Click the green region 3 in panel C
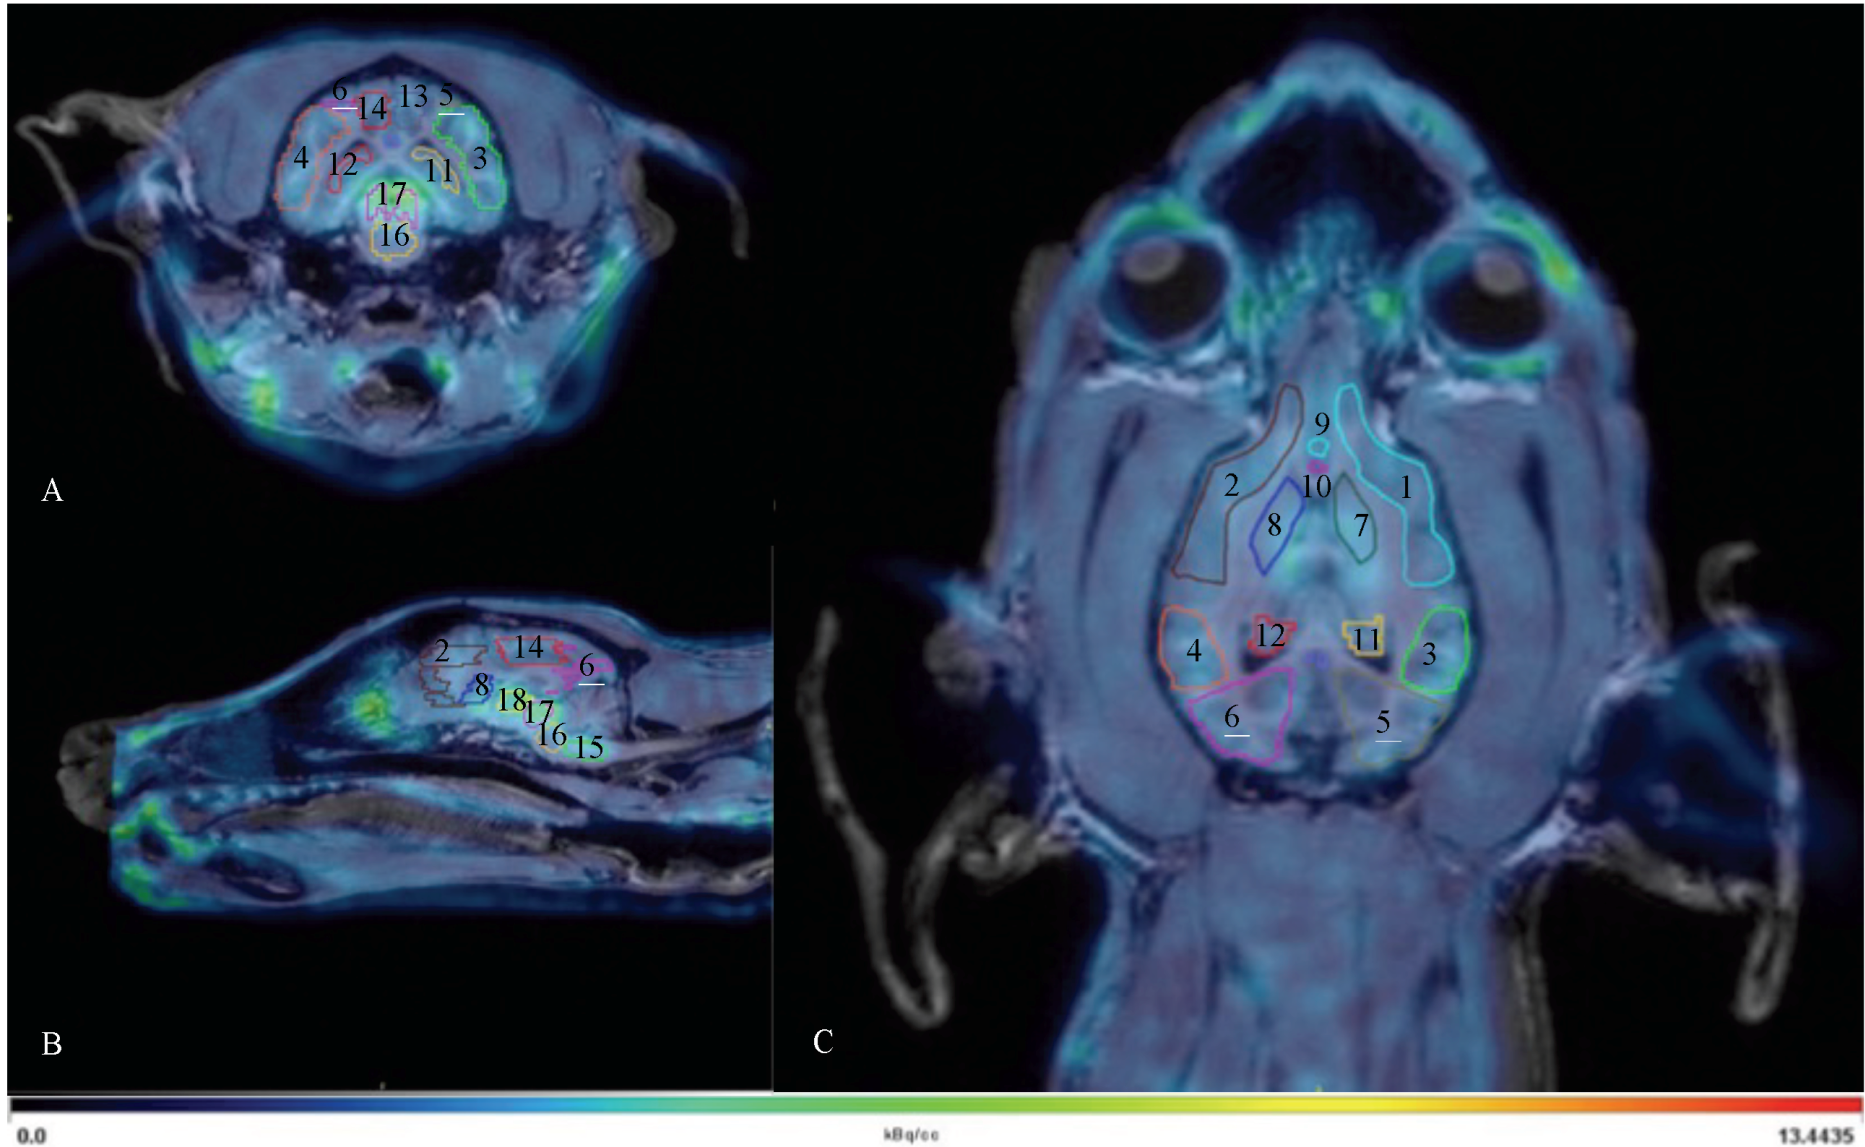The image size is (1865, 1147). click(x=1431, y=653)
